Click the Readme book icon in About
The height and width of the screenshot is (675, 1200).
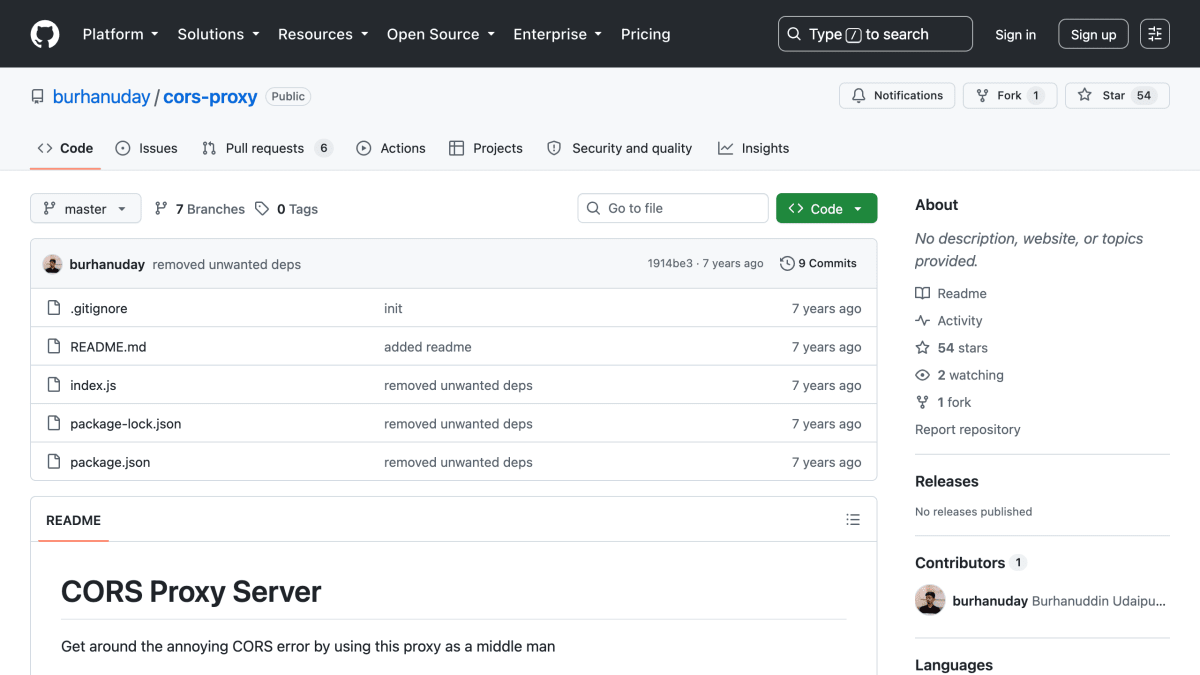922,294
